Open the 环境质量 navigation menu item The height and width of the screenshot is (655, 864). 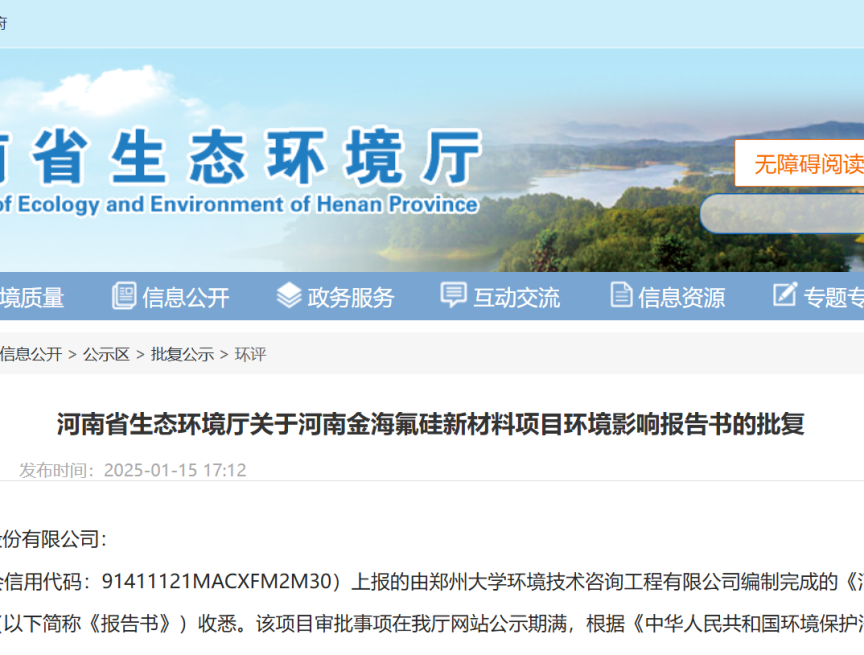coord(32,297)
